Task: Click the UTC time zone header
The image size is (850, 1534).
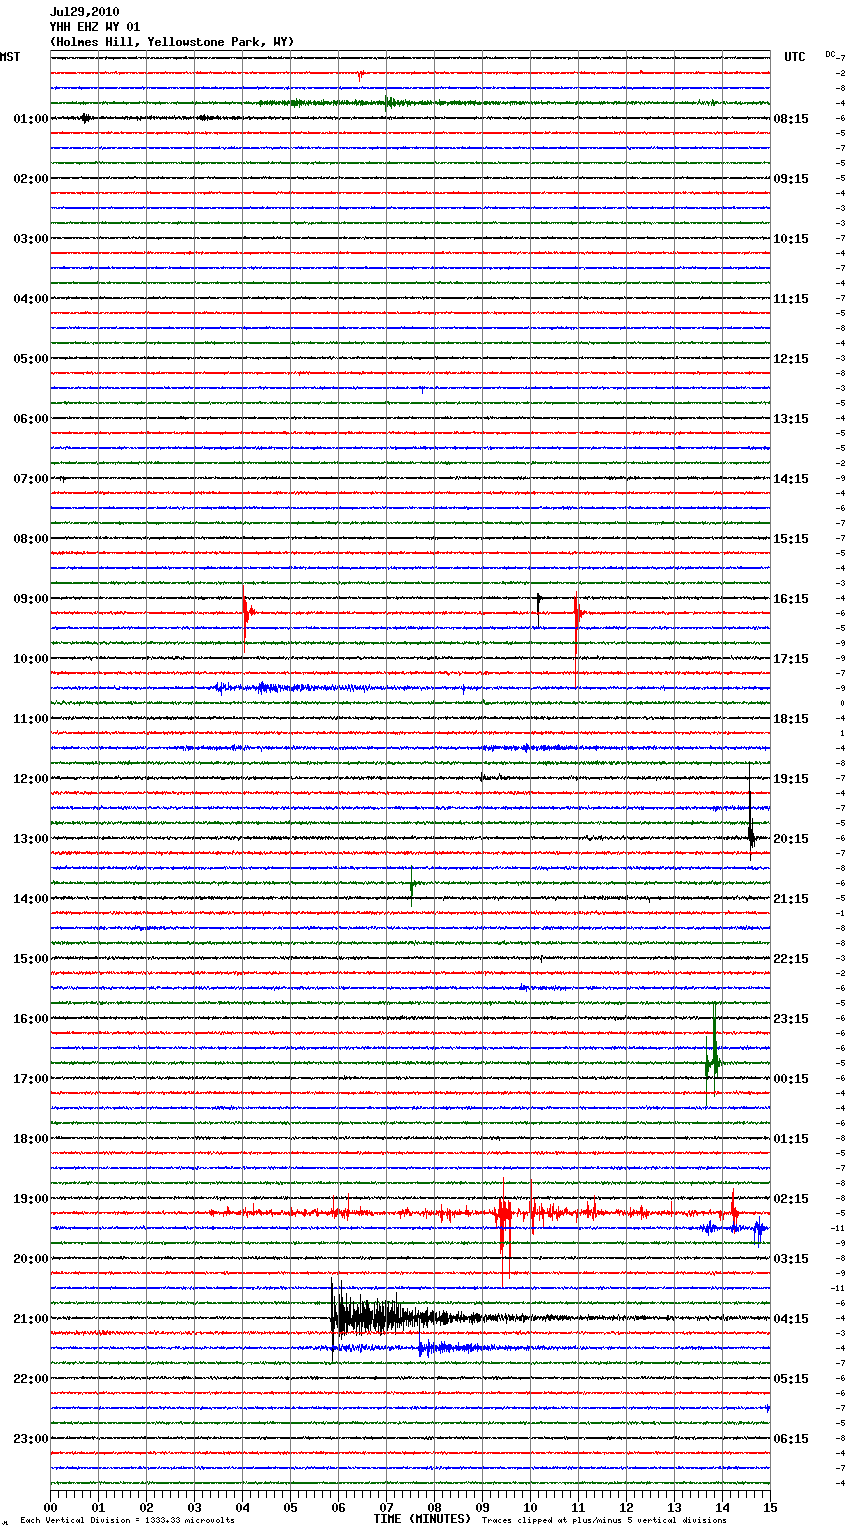Action: (x=795, y=57)
